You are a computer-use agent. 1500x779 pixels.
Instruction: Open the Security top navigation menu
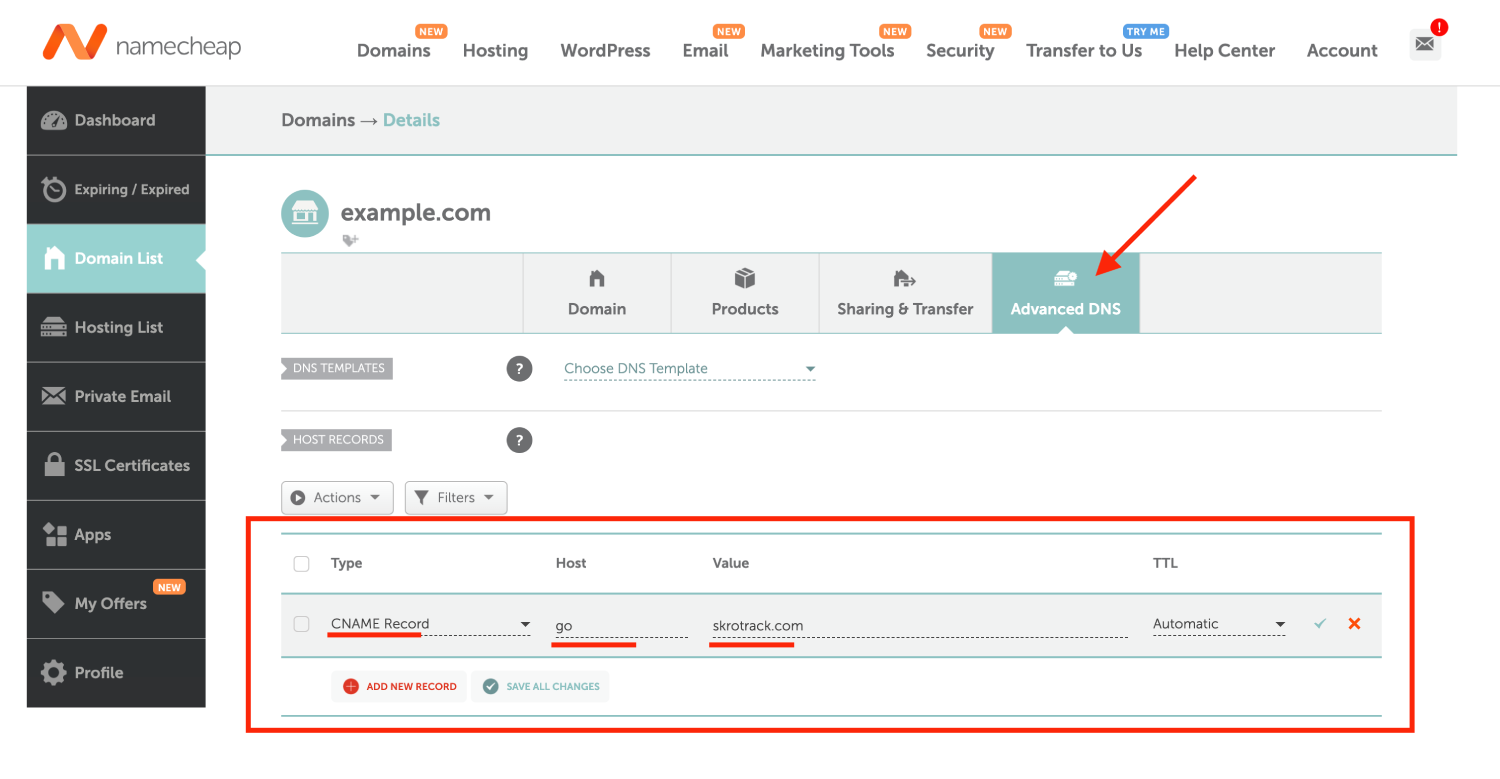click(x=960, y=50)
